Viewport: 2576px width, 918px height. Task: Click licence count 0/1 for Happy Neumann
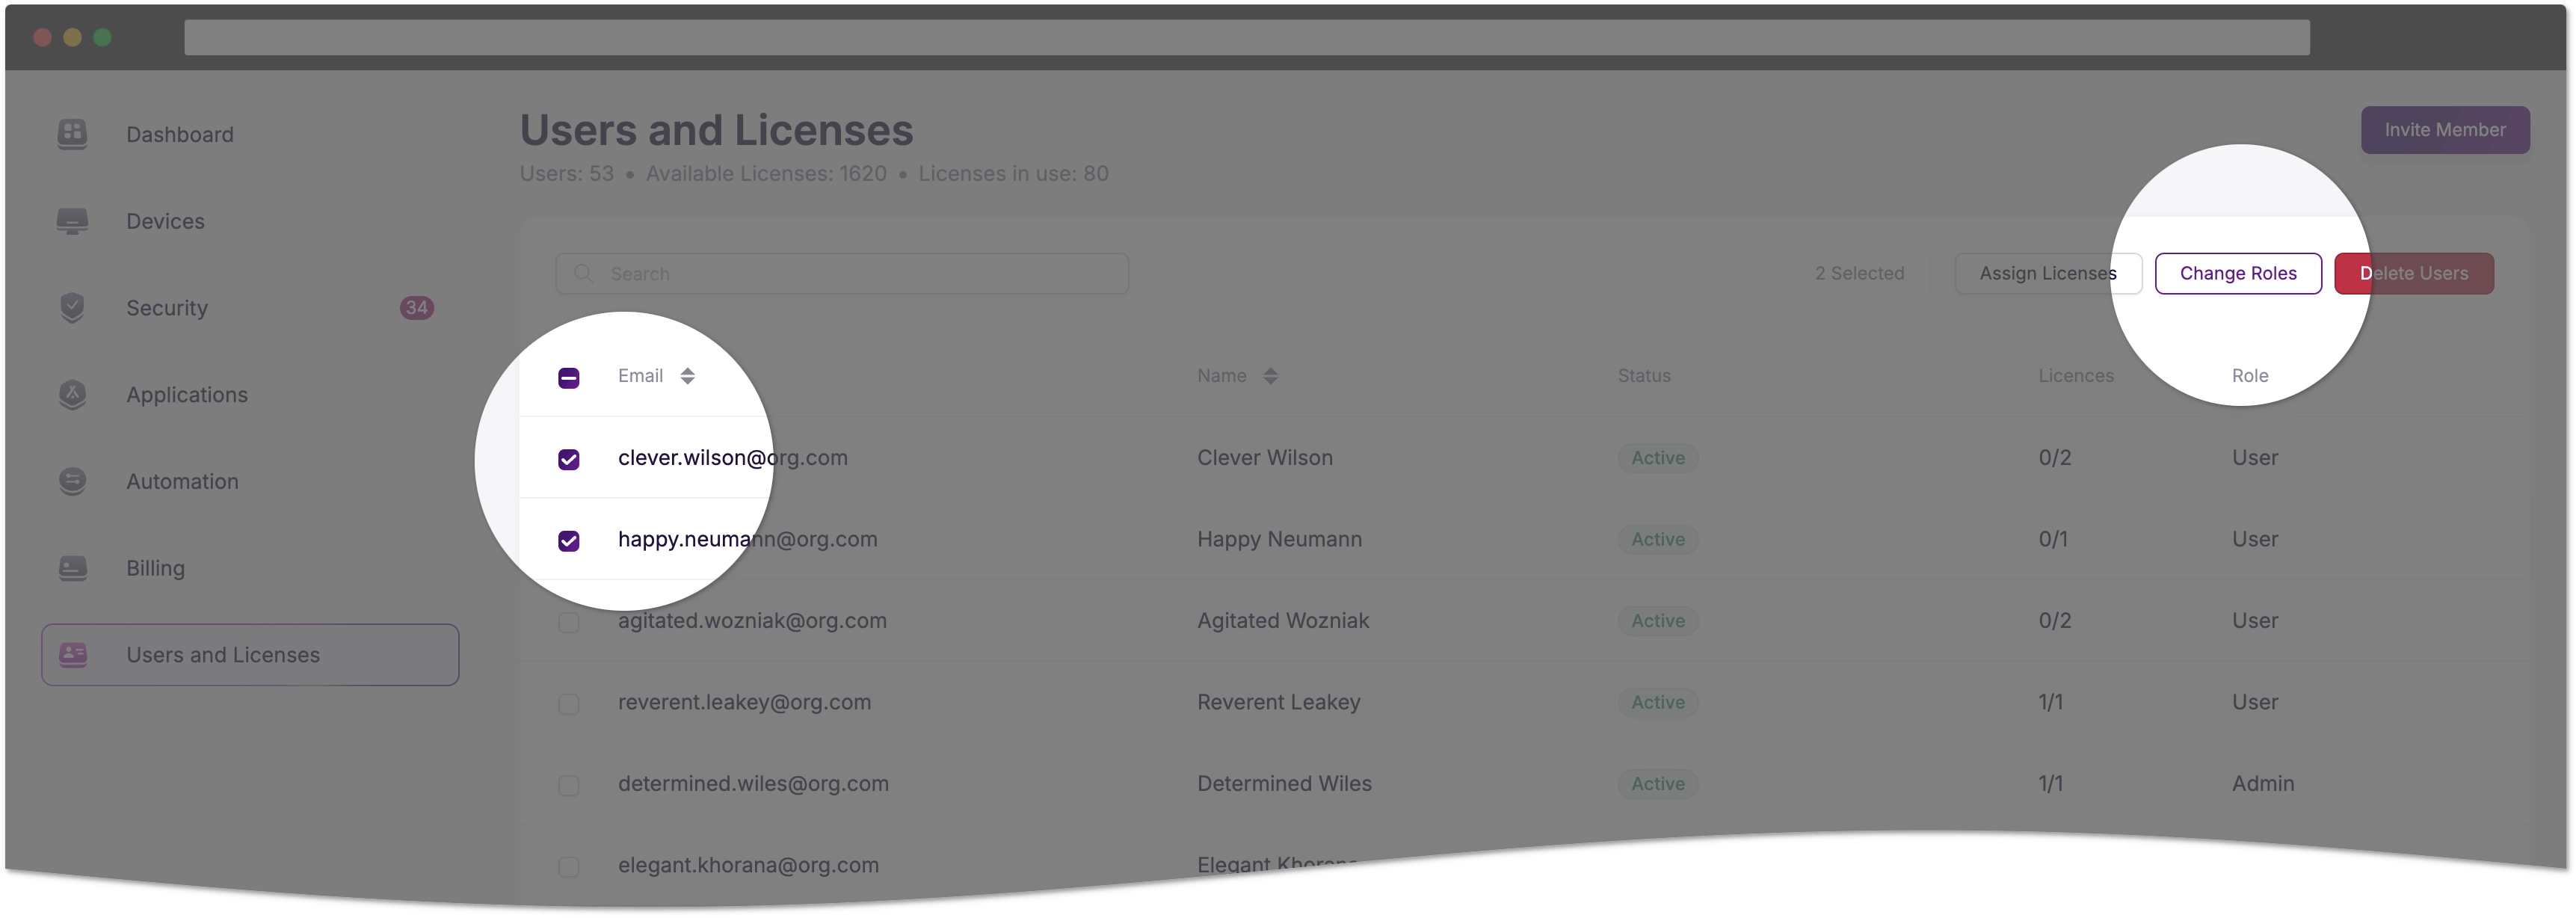tap(2053, 540)
